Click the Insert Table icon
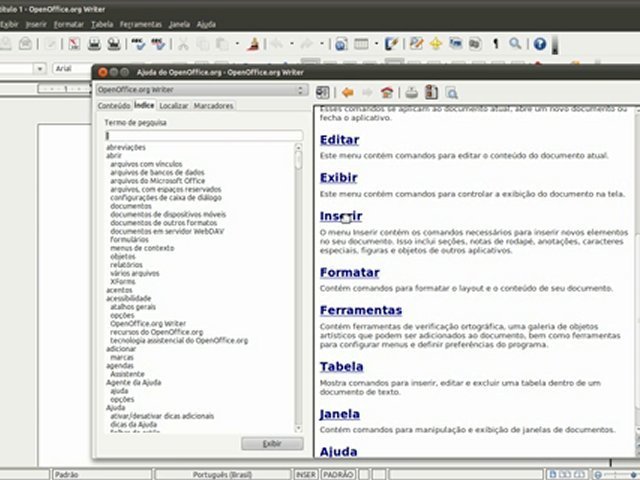640x480 pixels. coord(361,44)
